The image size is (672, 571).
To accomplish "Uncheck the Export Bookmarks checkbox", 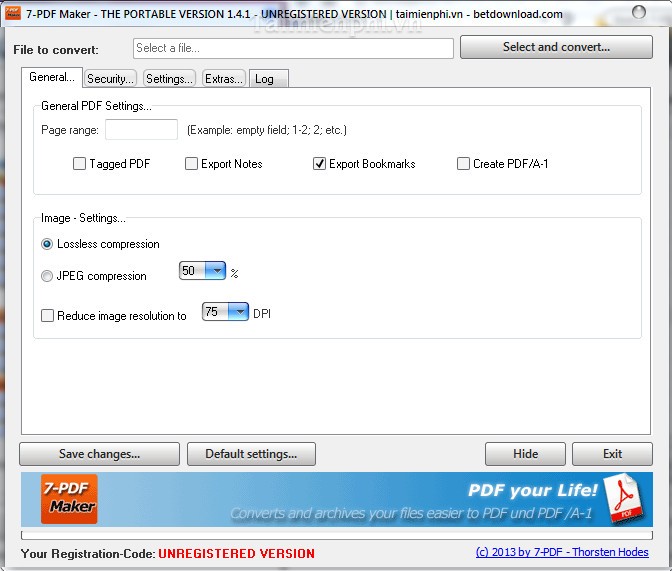I will (319, 163).
